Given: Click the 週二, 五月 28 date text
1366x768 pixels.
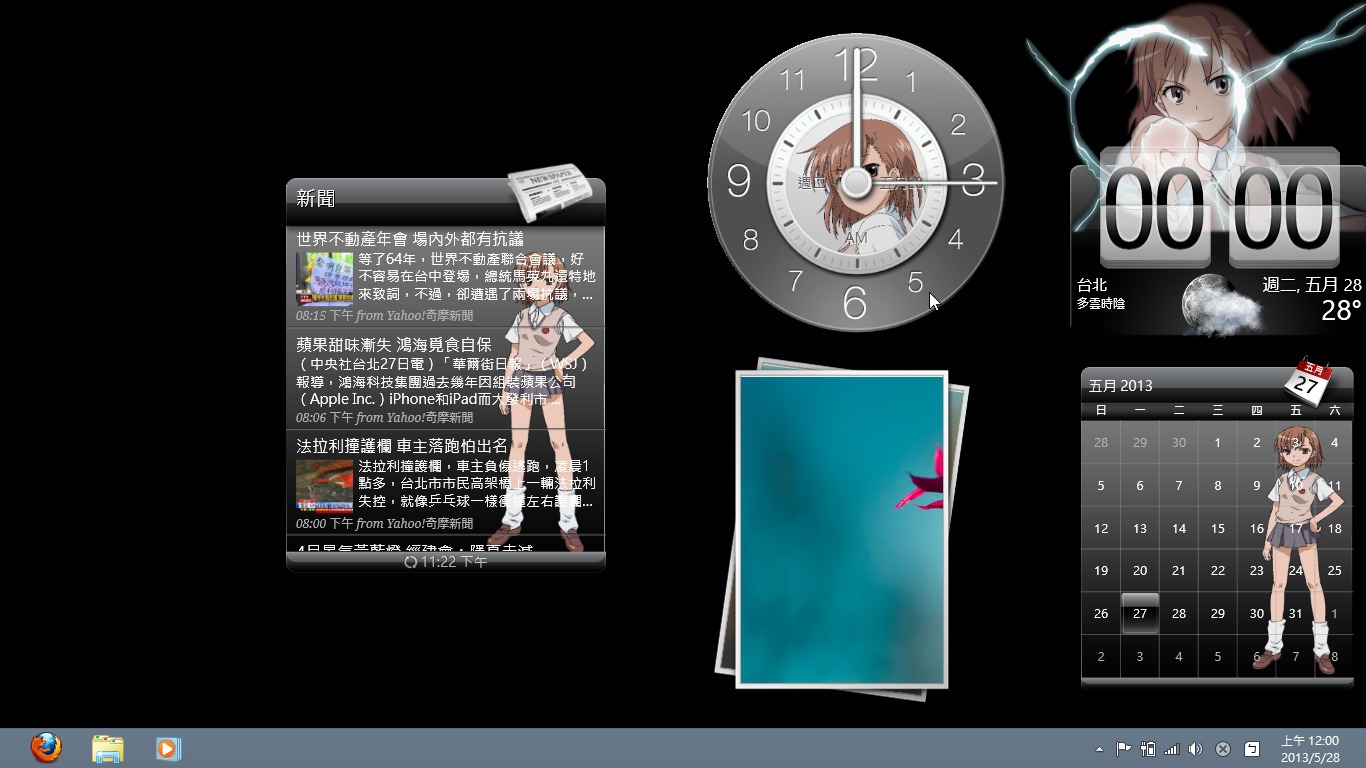Looking at the screenshot, I should tap(1312, 285).
